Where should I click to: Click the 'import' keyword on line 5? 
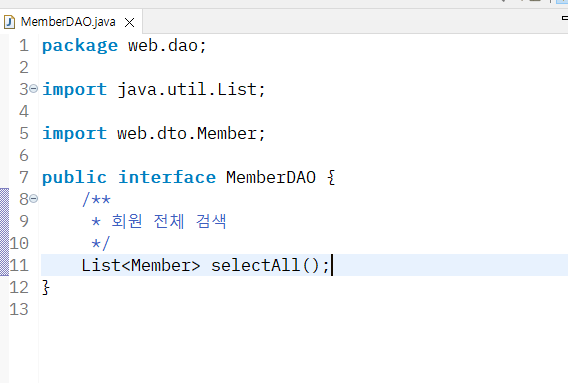pyautogui.click(x=75, y=133)
